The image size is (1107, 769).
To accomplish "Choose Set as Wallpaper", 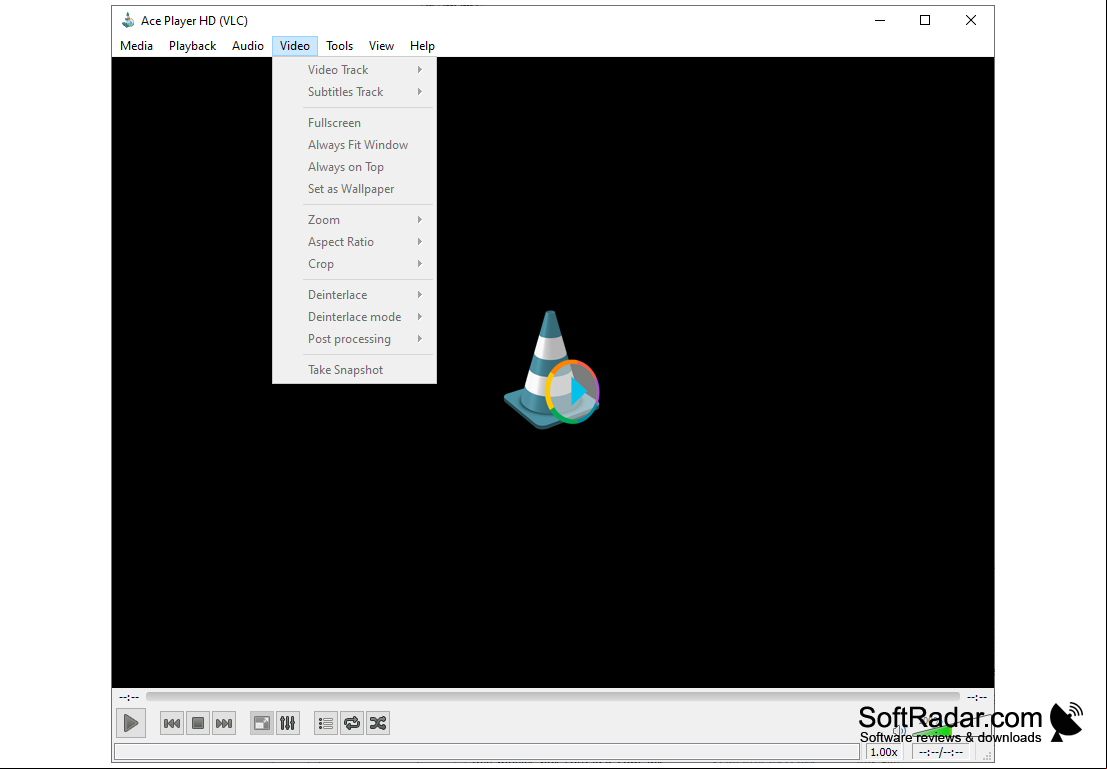I will click(354, 189).
